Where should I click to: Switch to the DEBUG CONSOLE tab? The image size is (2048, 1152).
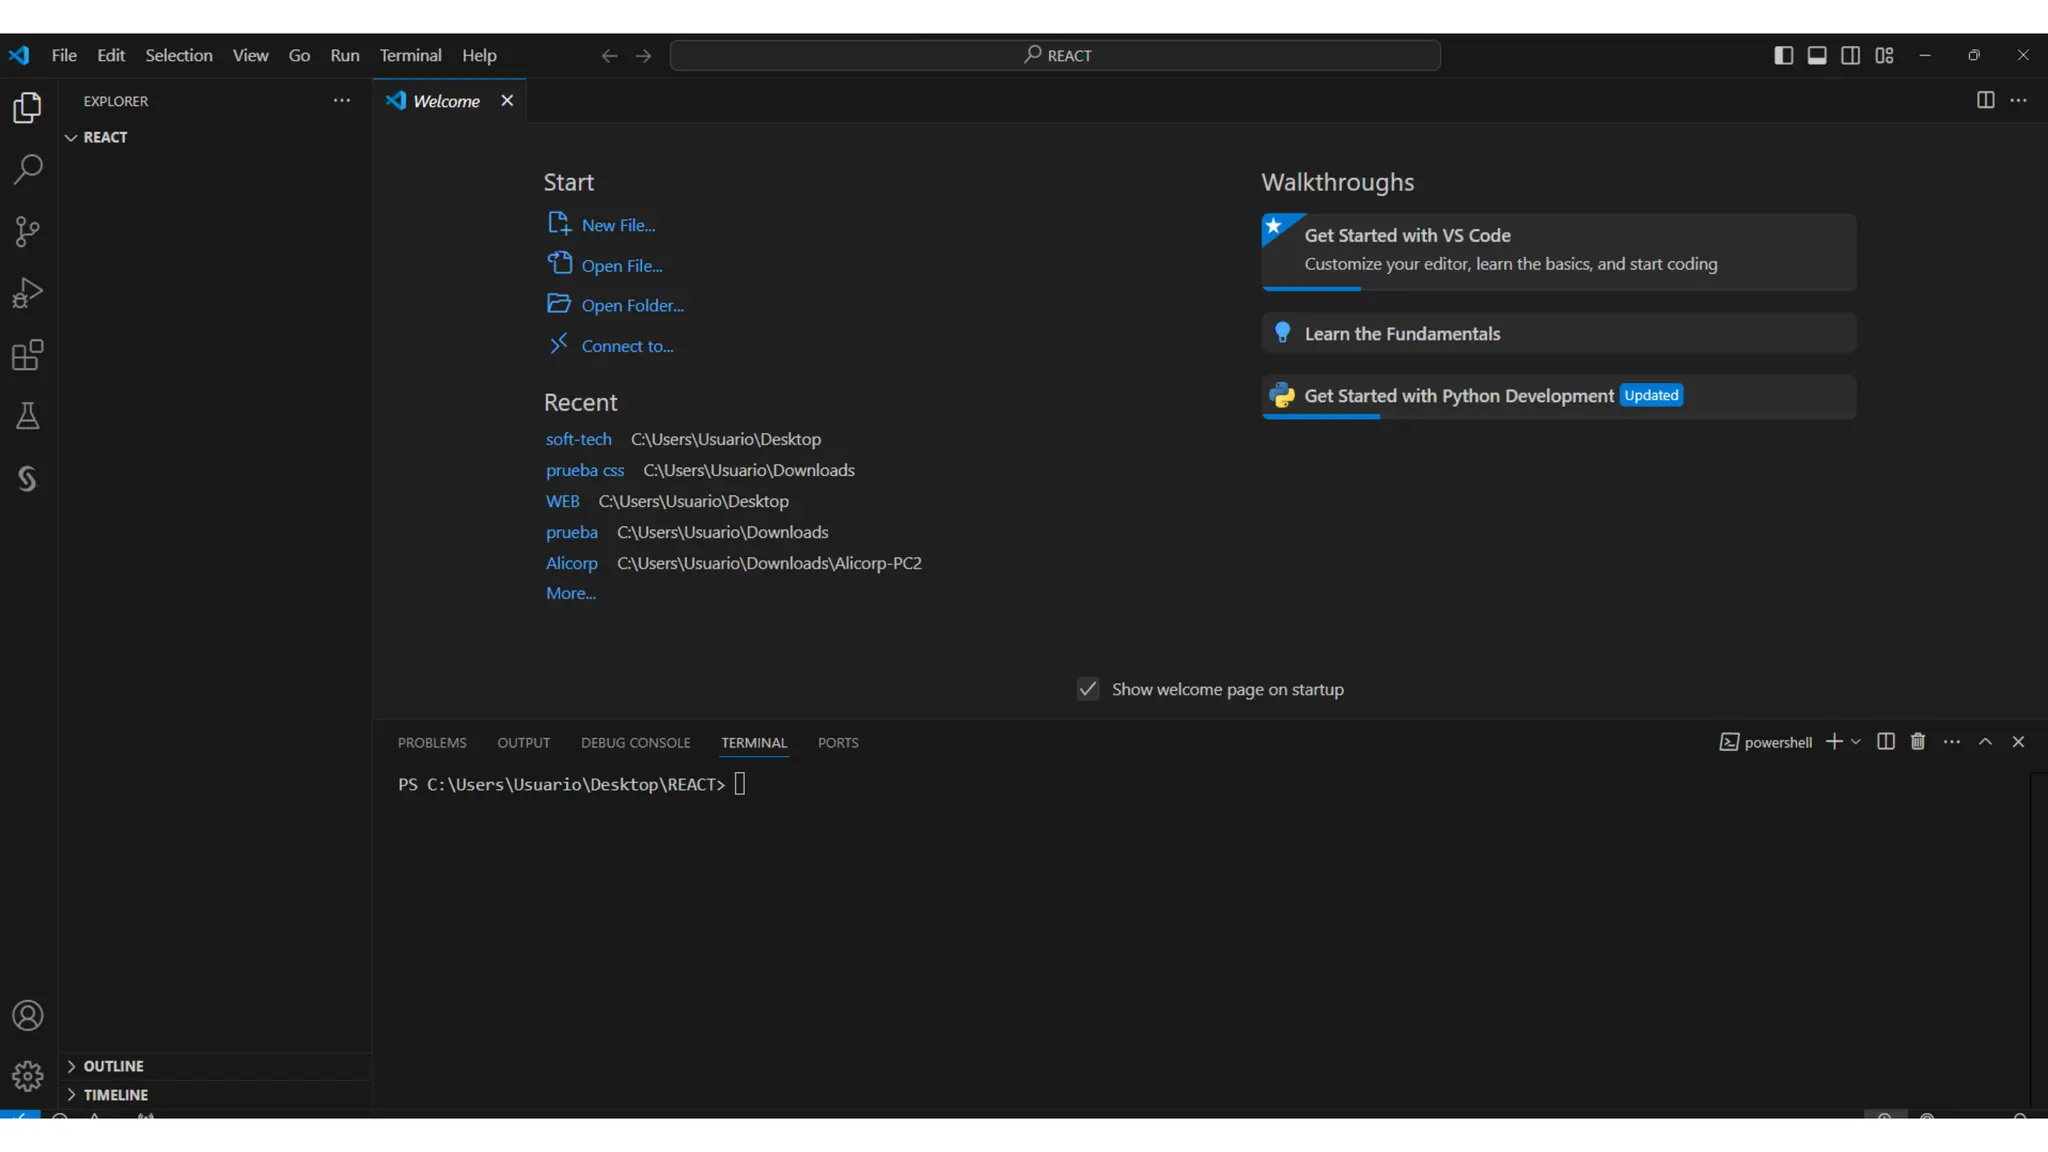click(x=636, y=743)
